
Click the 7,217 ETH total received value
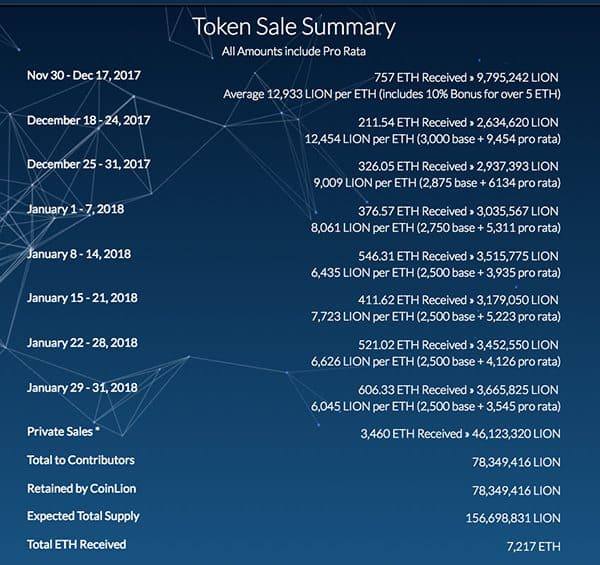(x=533, y=548)
